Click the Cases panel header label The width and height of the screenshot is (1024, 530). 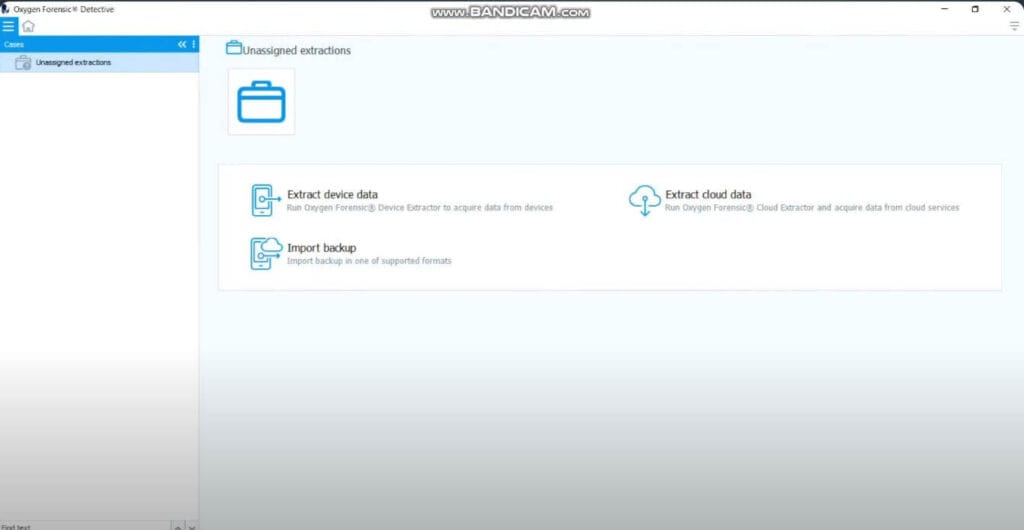pyautogui.click(x=14, y=44)
